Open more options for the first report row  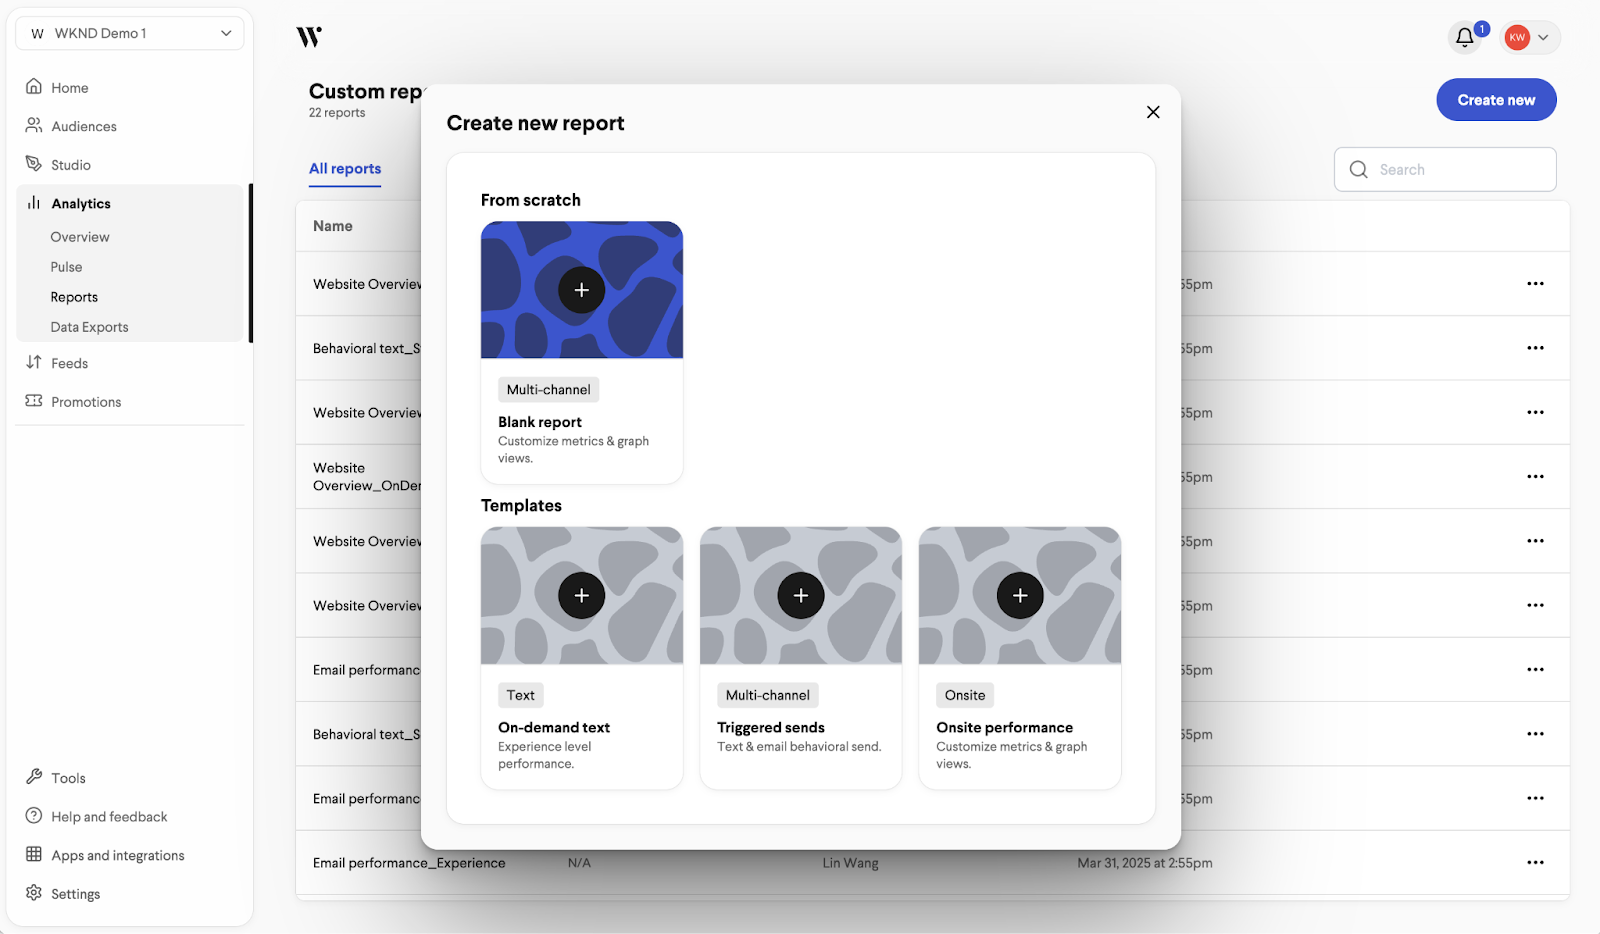click(1535, 284)
